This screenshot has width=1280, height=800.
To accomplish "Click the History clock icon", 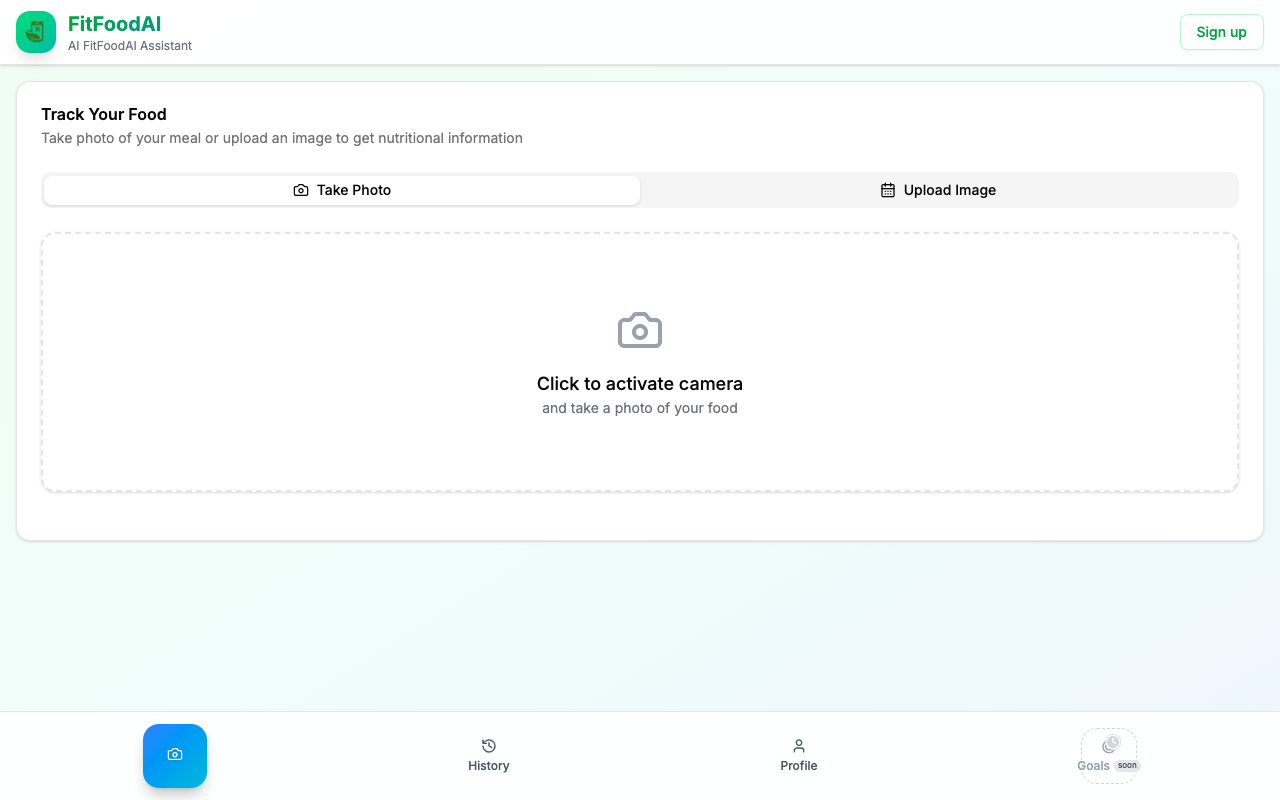I will click(x=489, y=746).
